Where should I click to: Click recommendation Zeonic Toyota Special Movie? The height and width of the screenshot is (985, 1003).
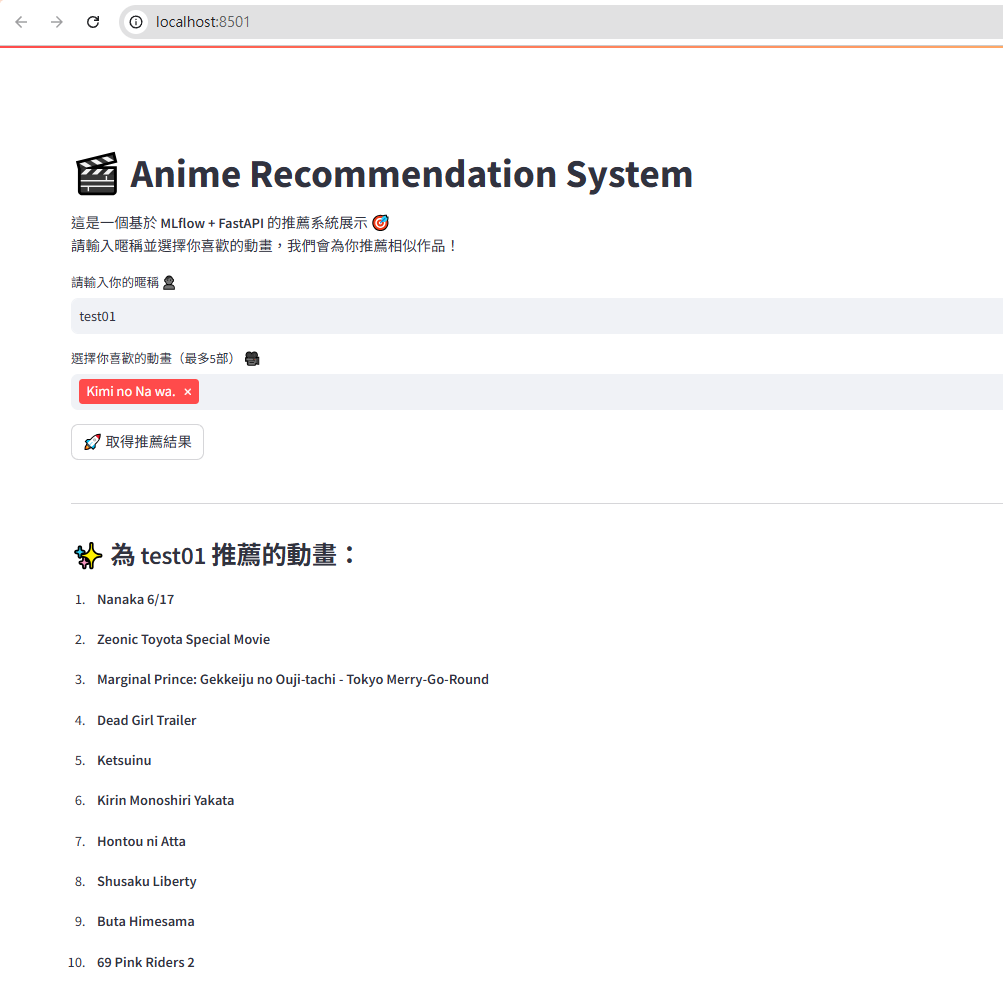click(184, 640)
